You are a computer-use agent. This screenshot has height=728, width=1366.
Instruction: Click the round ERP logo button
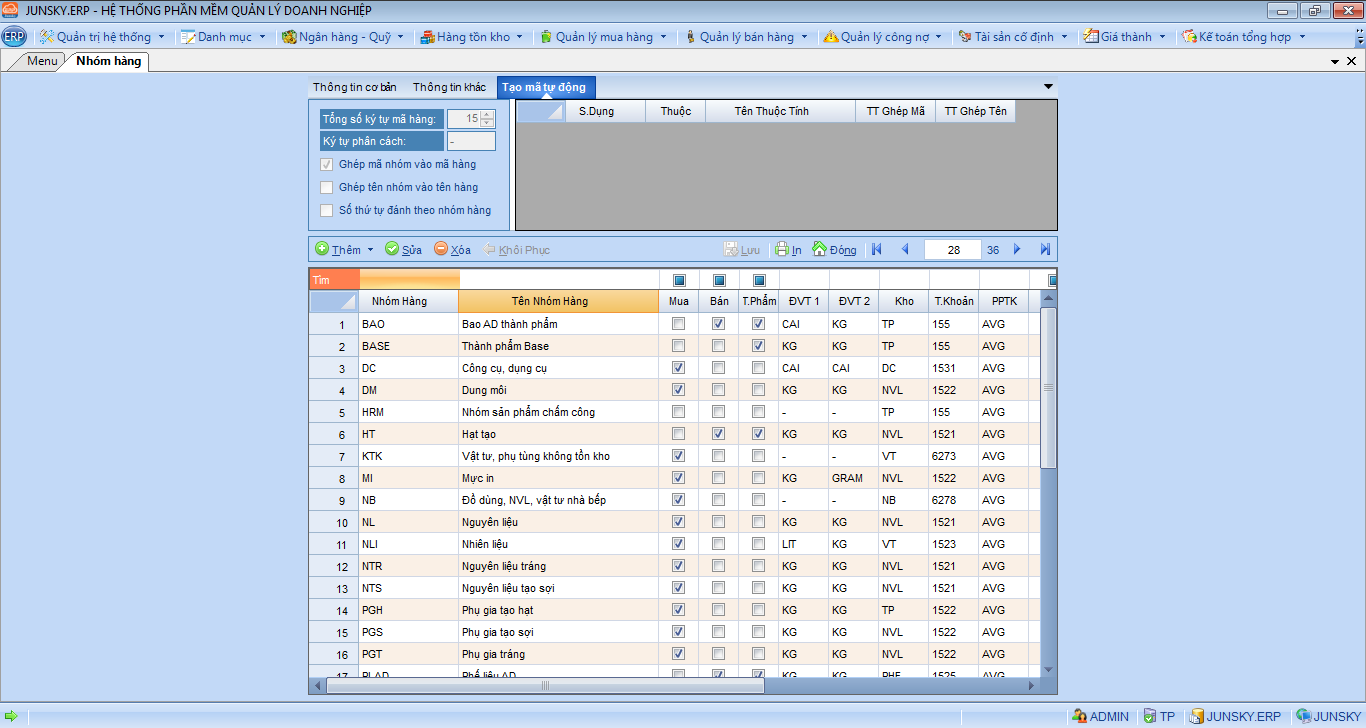click(x=14, y=37)
